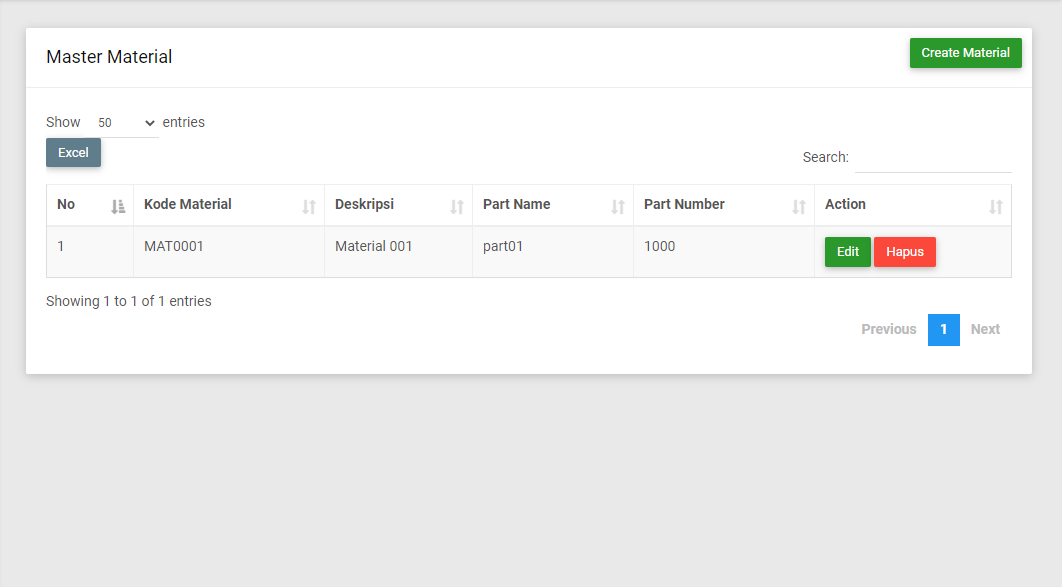Click the Deskripsi column sort arrows
Image resolution: width=1062 pixels, height=587 pixels.
click(x=457, y=206)
